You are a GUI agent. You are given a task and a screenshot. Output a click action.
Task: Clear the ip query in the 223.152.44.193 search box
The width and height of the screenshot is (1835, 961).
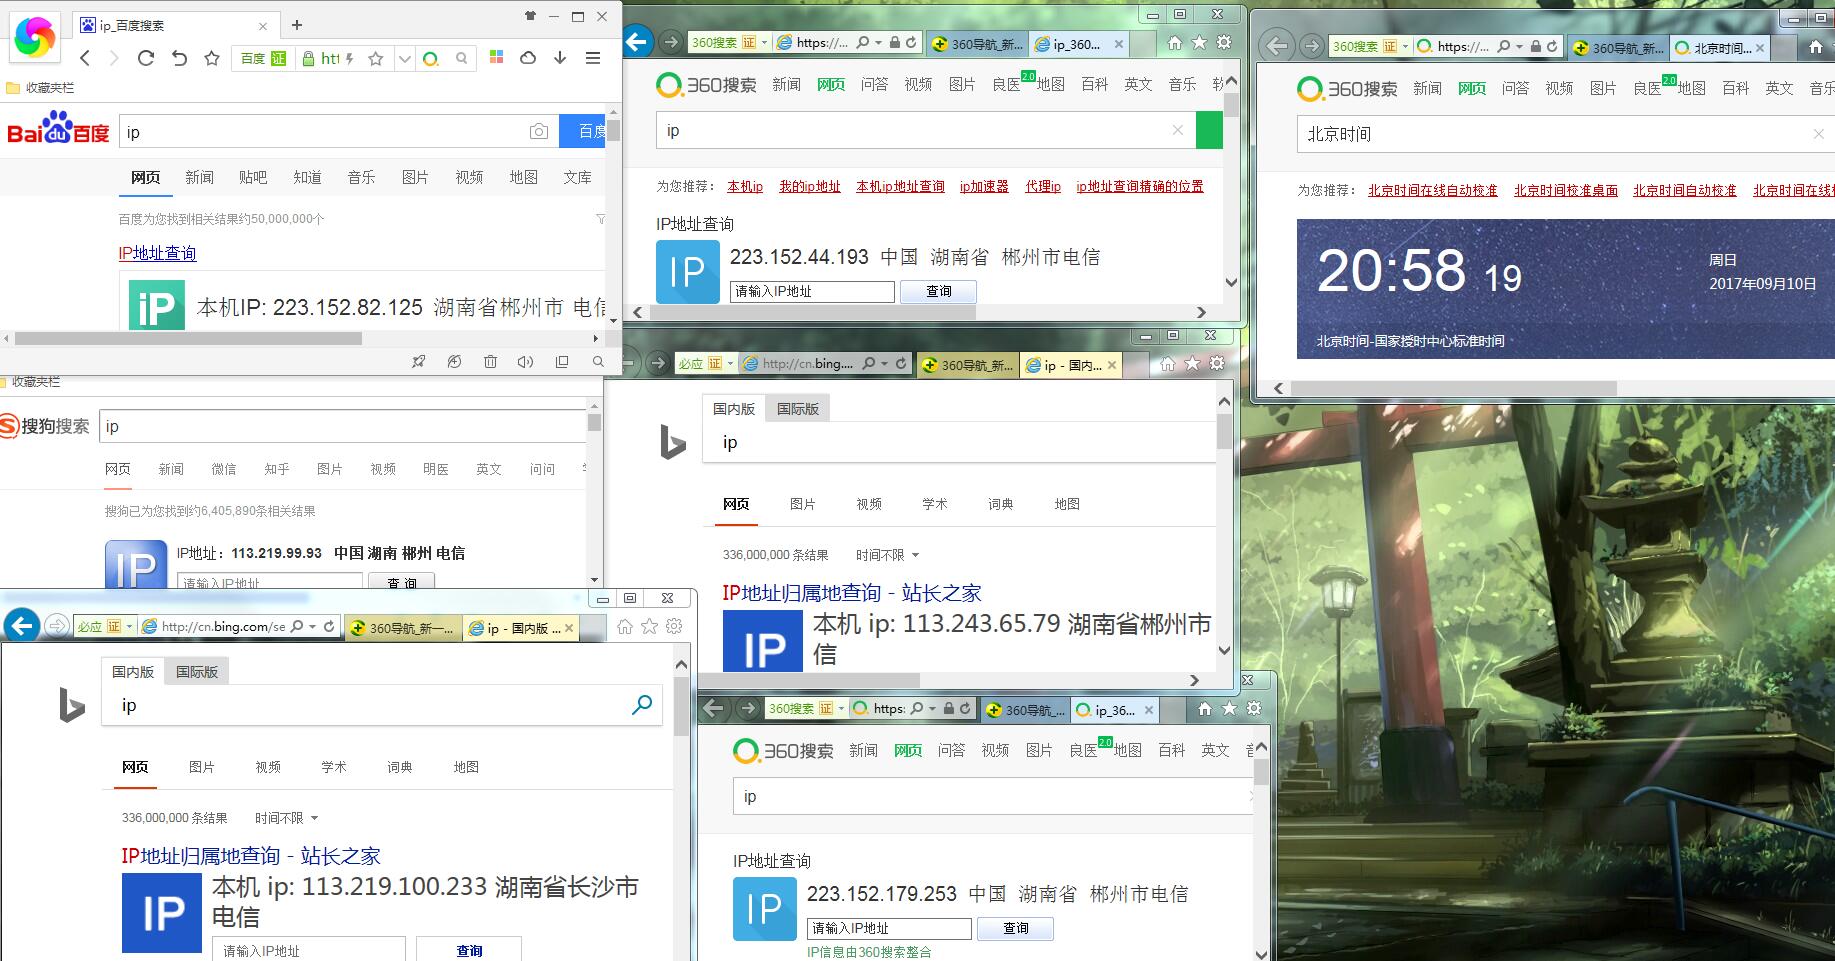click(x=1178, y=130)
